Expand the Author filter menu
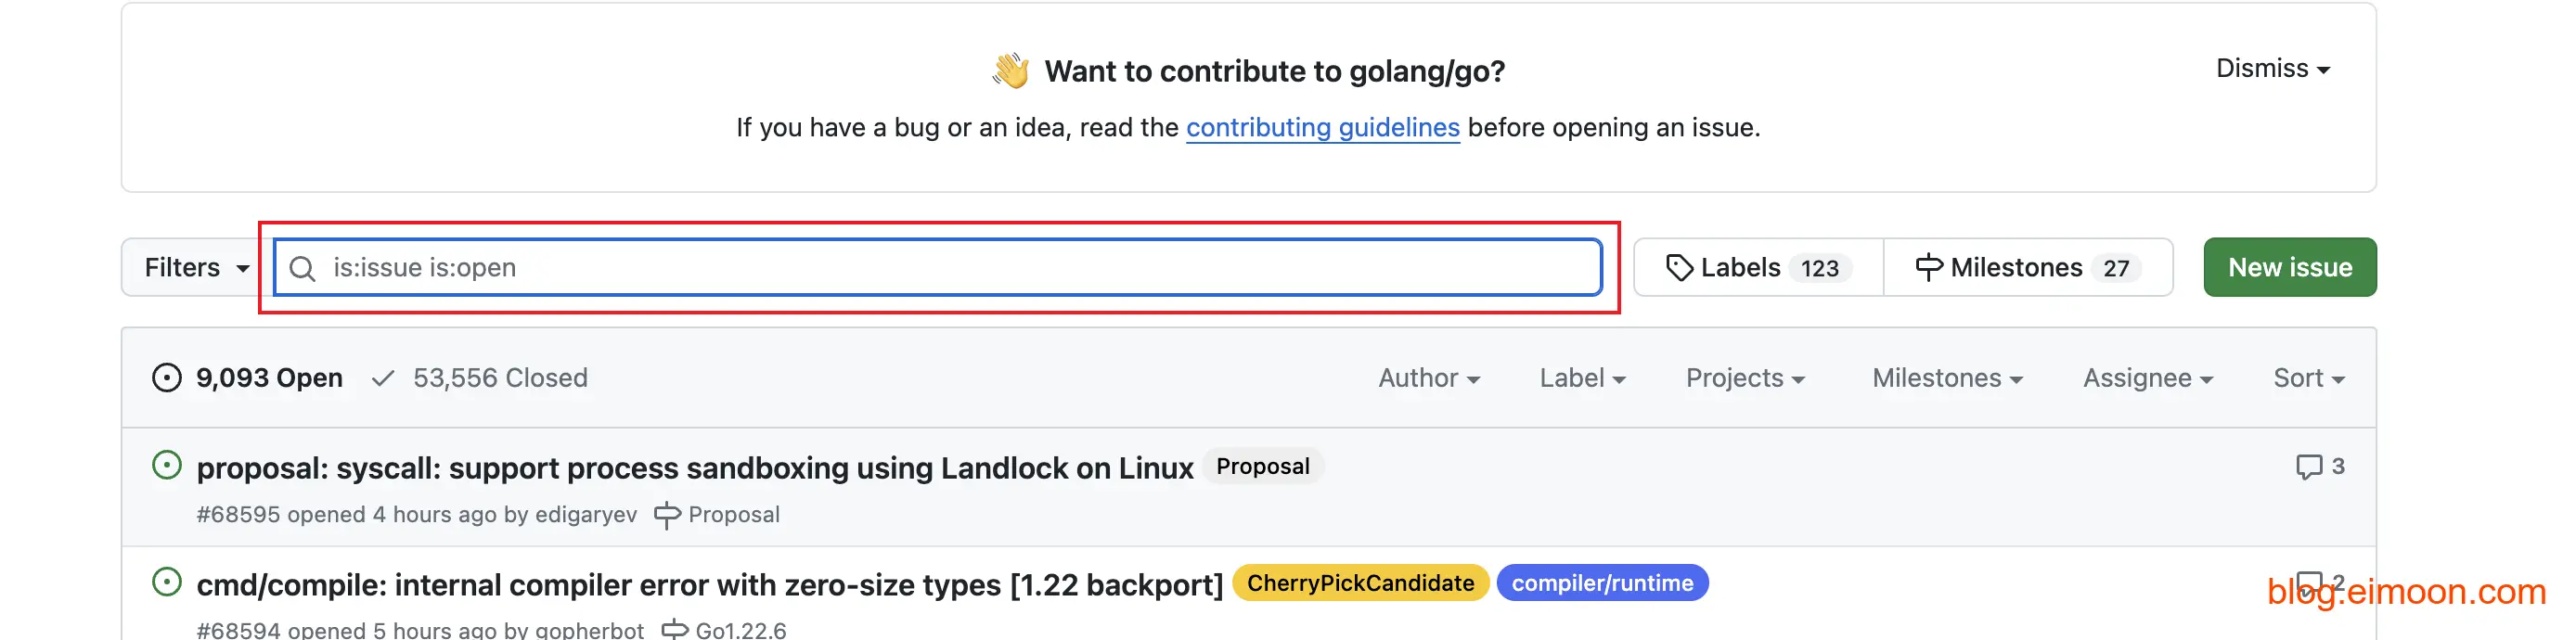The image size is (2576, 640). 1428,378
